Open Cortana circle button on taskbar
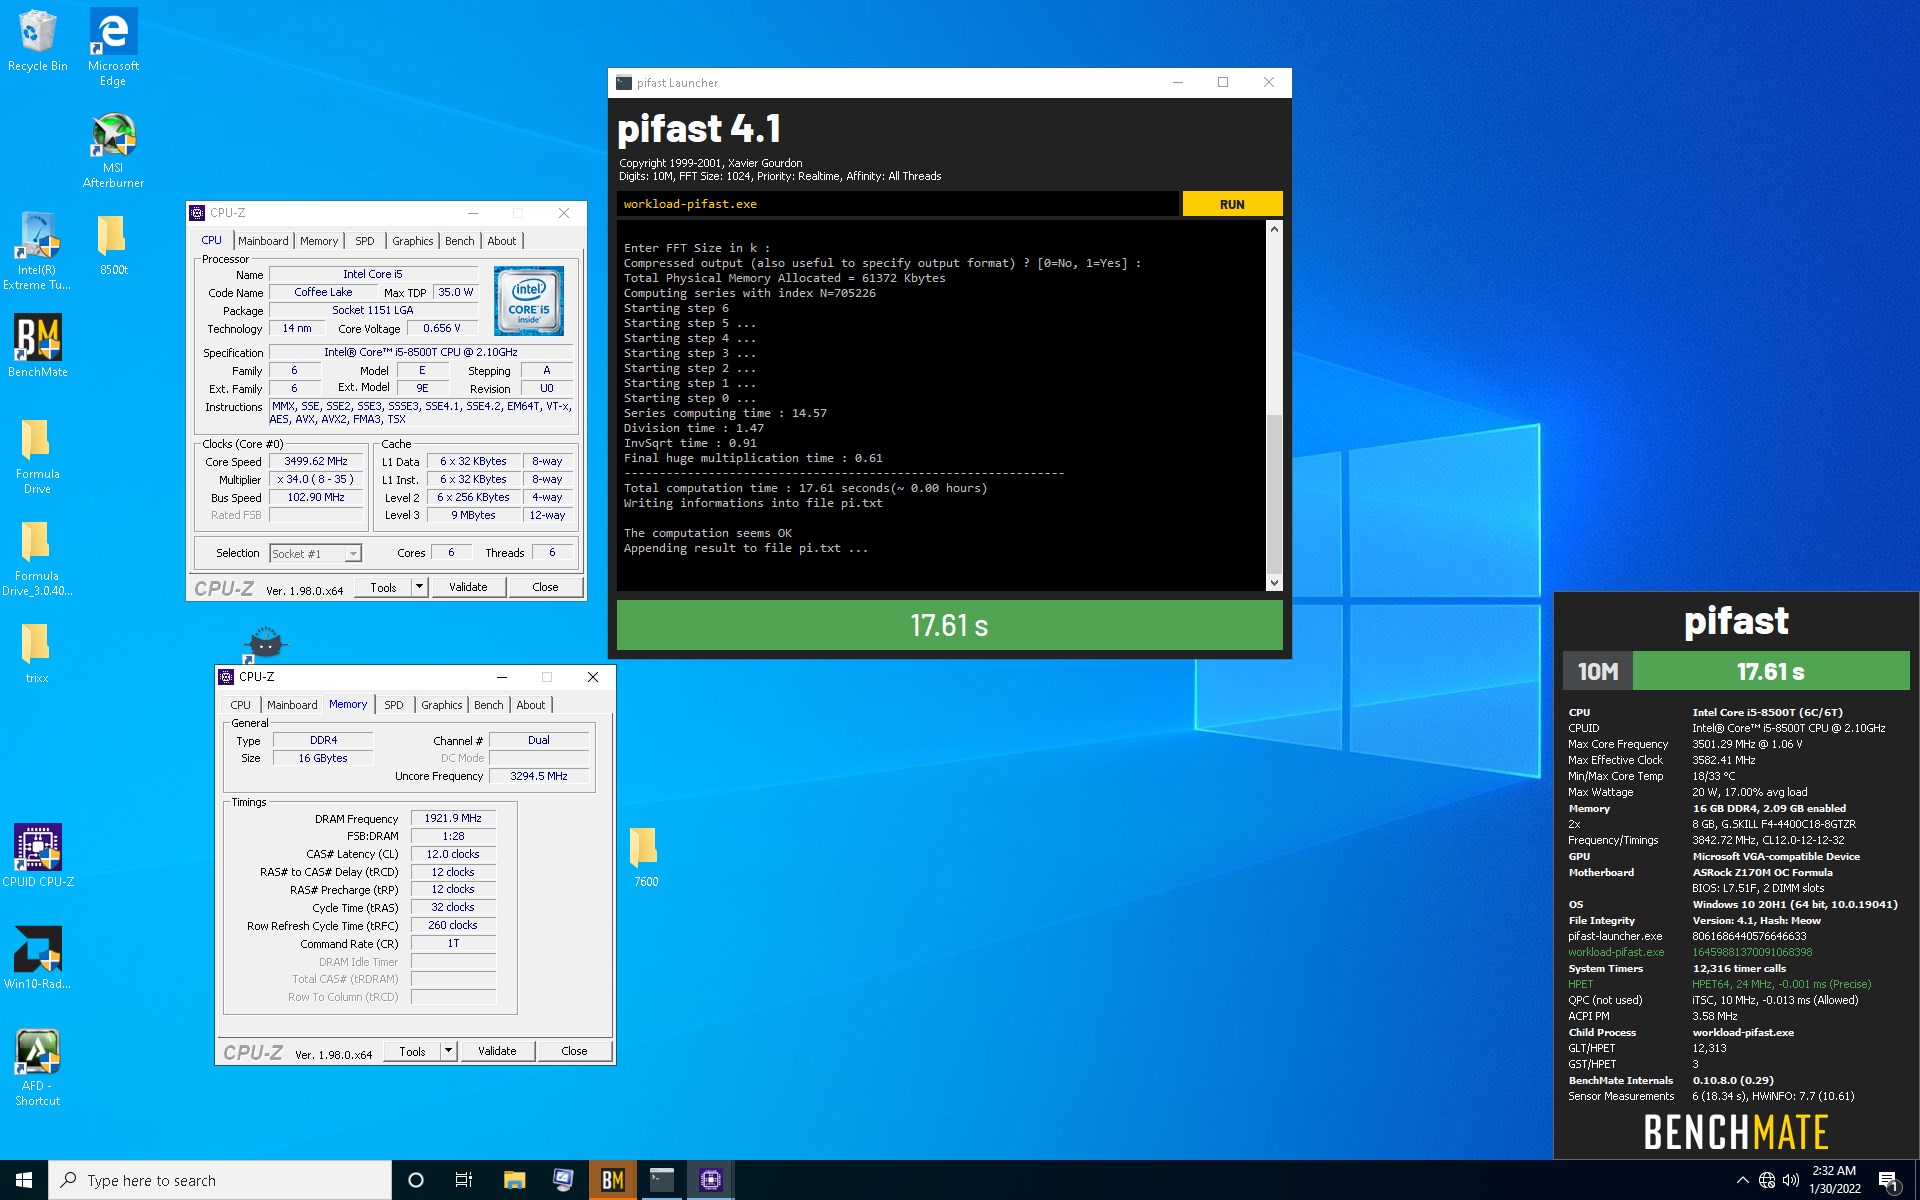Screen dimensions: 1920x1200 click(x=416, y=1180)
